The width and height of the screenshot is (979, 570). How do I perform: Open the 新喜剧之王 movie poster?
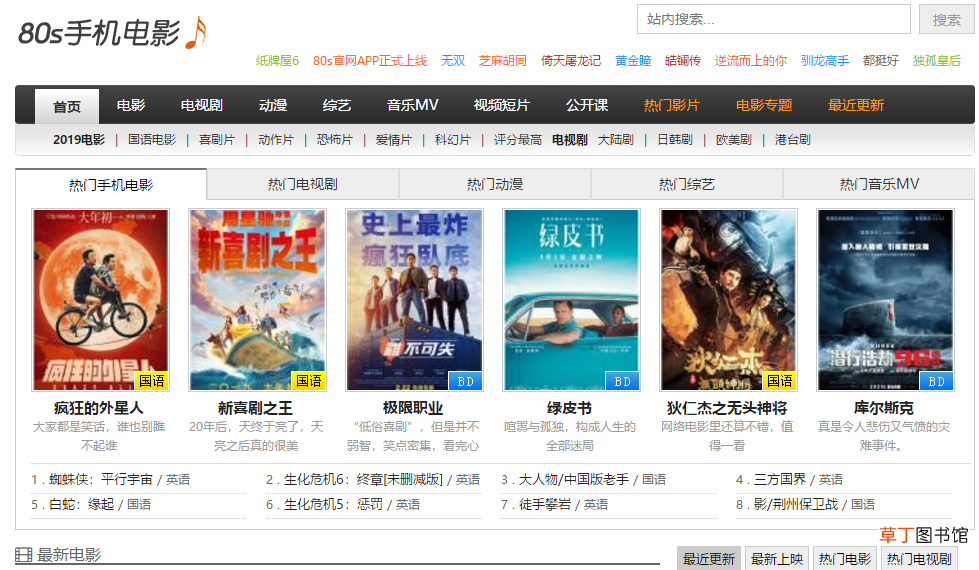257,300
